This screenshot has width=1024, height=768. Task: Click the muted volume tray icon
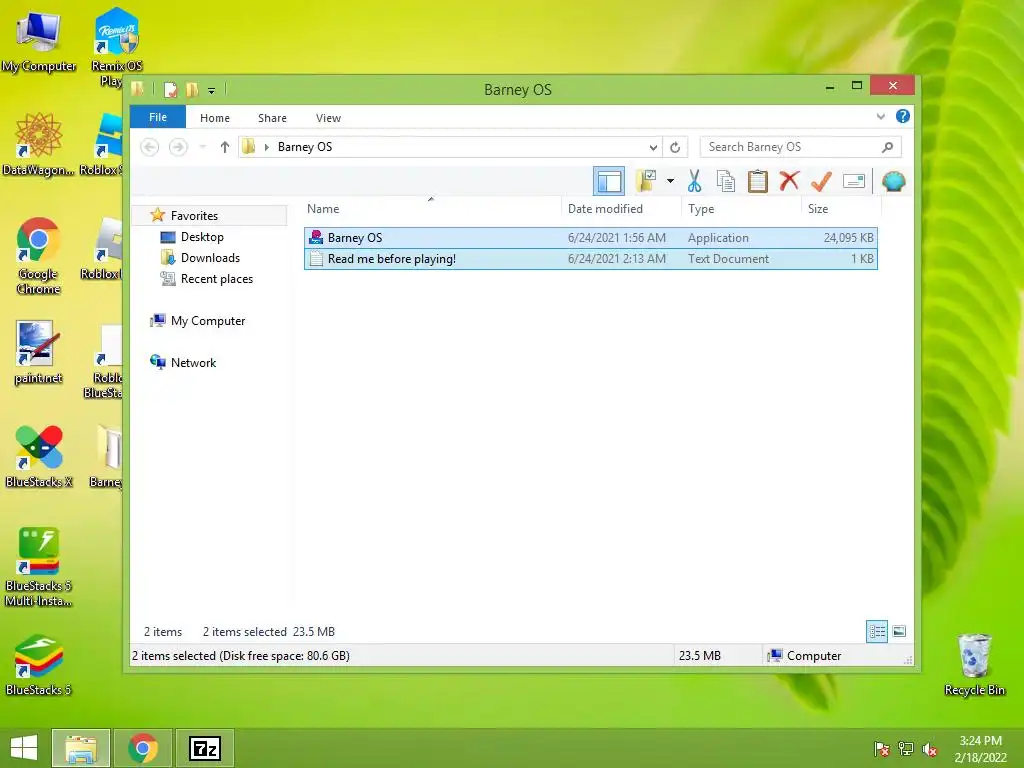pyautogui.click(x=930, y=749)
